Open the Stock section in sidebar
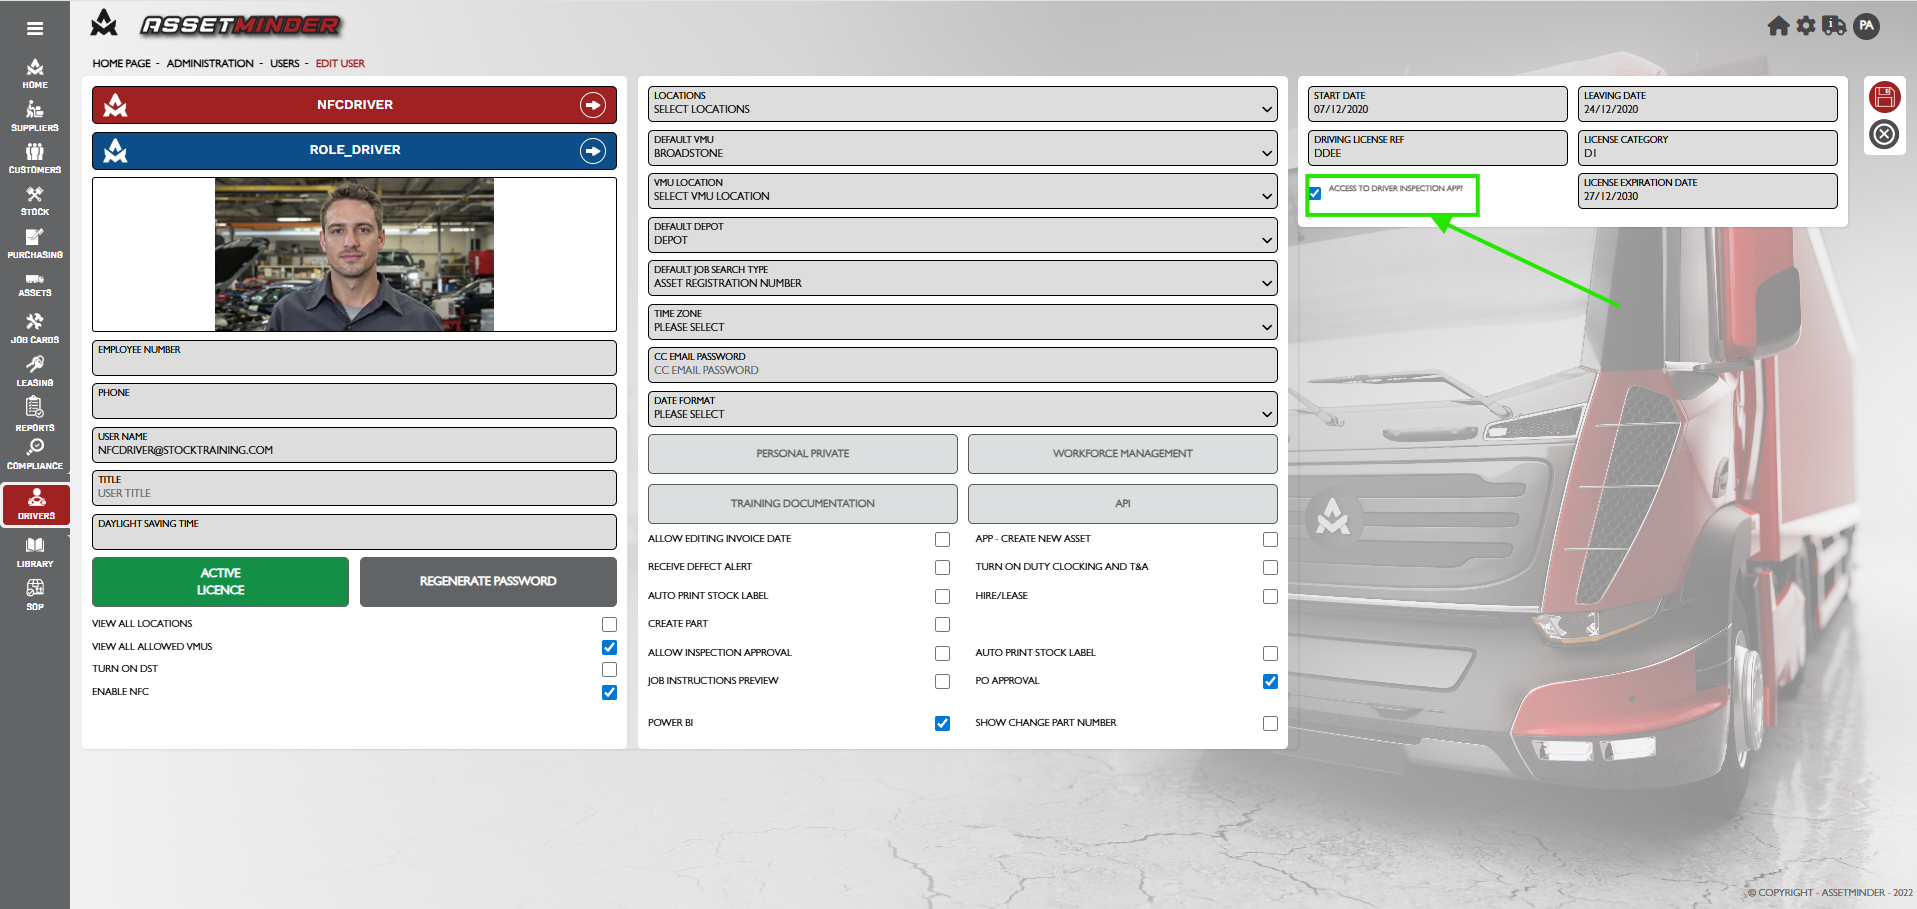The height and width of the screenshot is (909, 1917). click(x=35, y=201)
